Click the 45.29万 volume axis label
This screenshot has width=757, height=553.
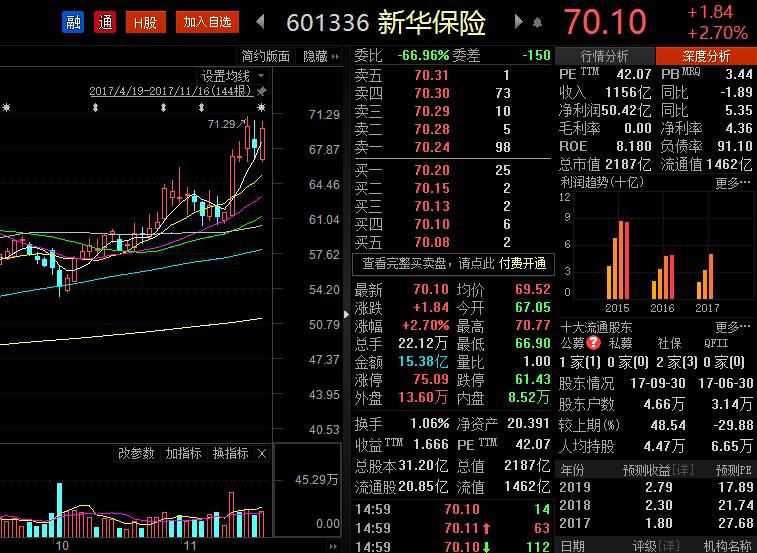tap(317, 480)
